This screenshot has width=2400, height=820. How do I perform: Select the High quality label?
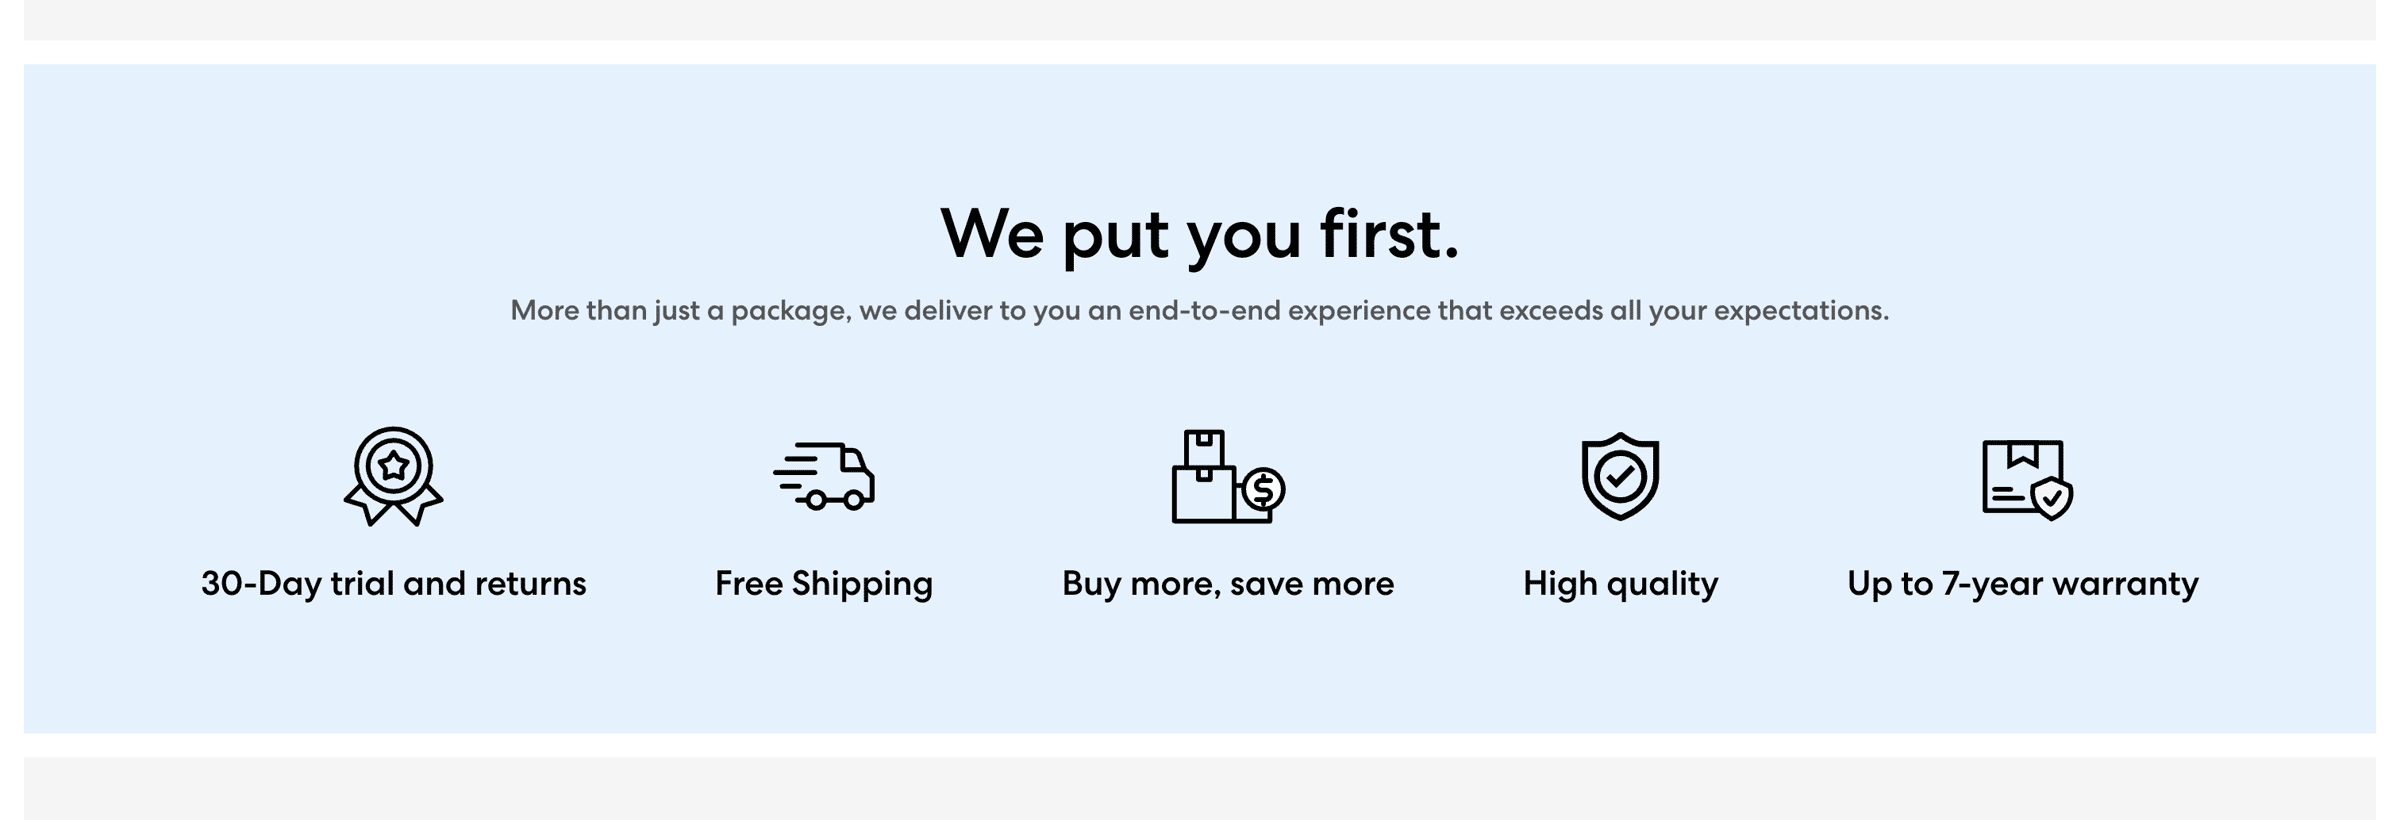pos(1620,583)
